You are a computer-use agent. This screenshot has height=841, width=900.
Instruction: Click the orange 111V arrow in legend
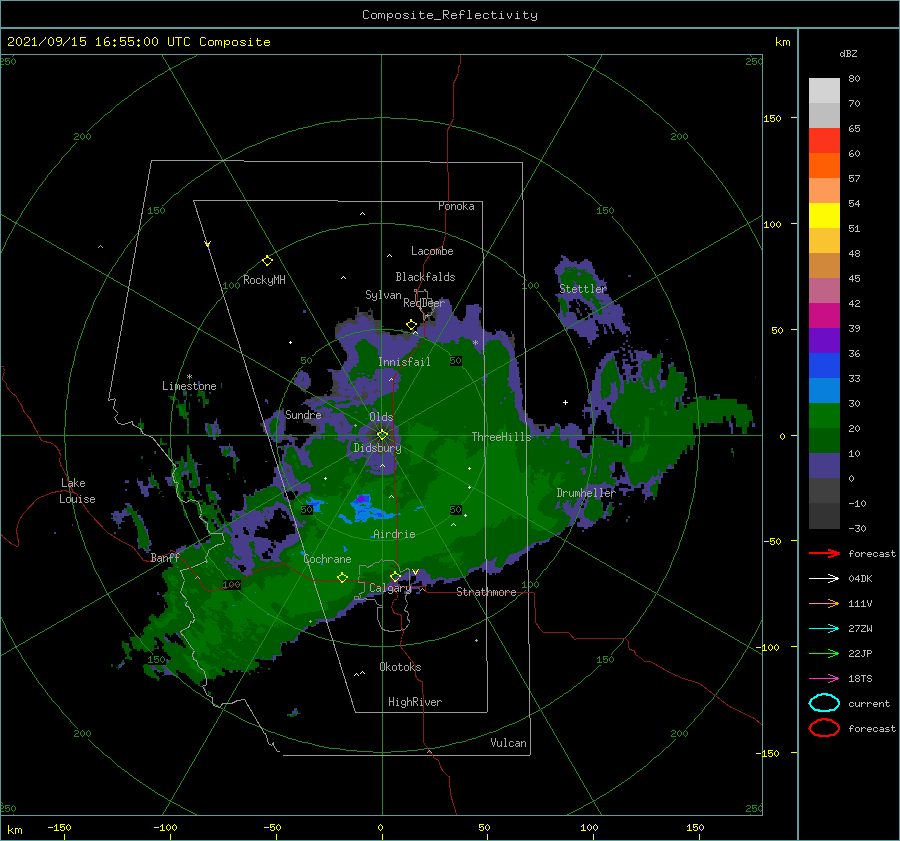tap(824, 603)
